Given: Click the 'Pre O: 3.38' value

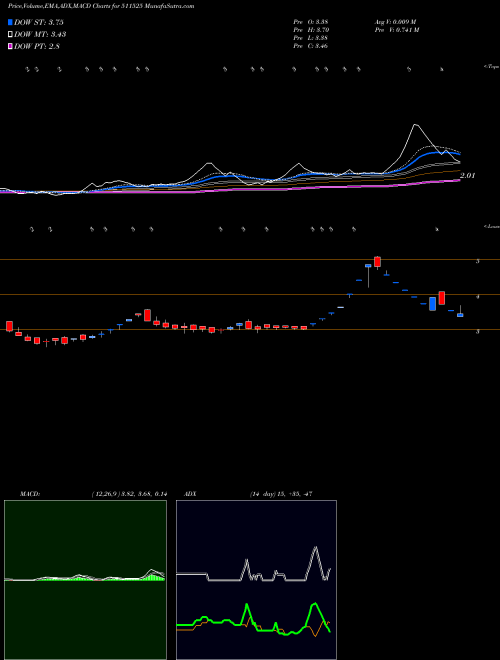Looking at the screenshot, I should (311, 22).
